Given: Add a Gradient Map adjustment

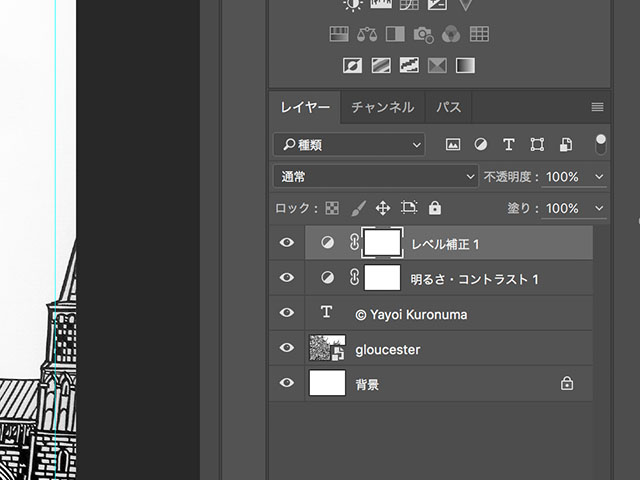Looking at the screenshot, I should [x=465, y=65].
